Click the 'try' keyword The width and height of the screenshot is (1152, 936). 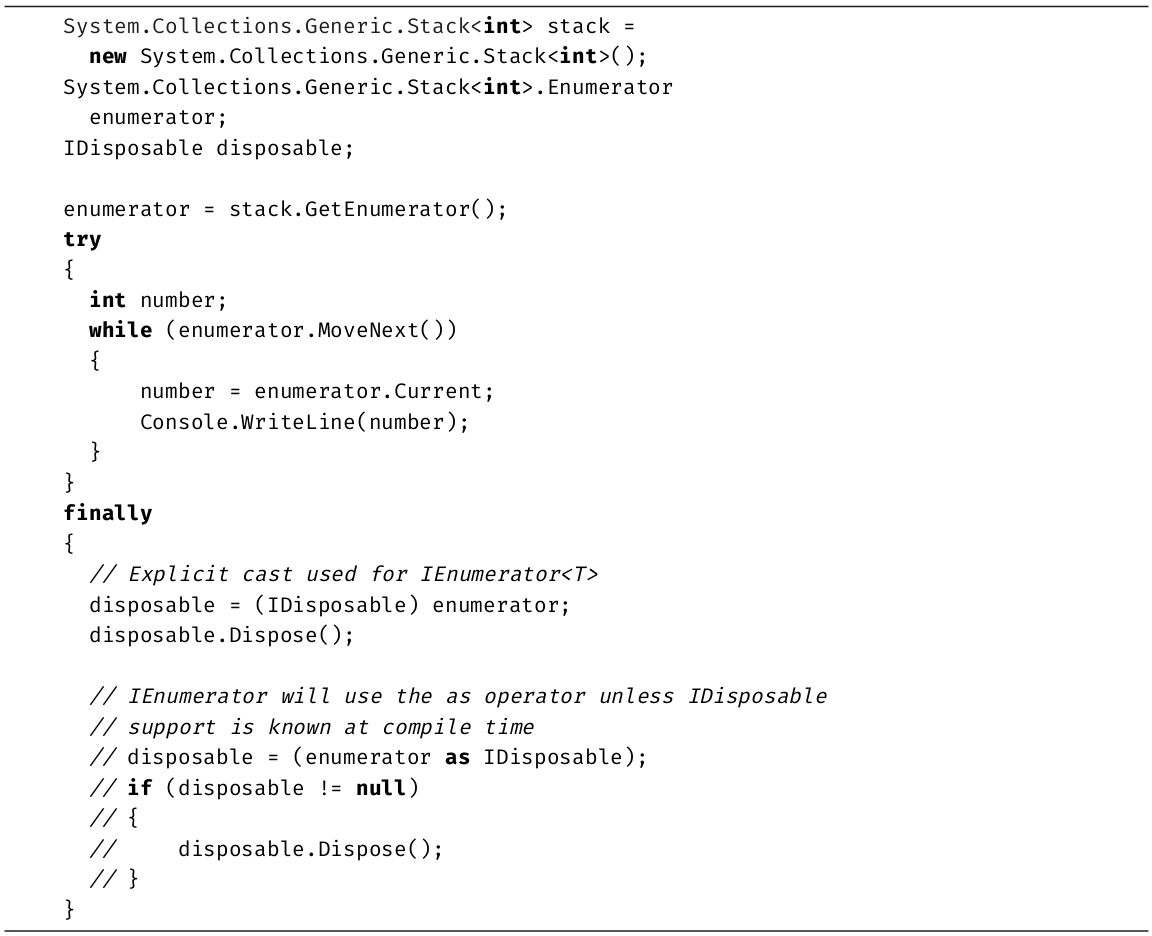point(82,239)
